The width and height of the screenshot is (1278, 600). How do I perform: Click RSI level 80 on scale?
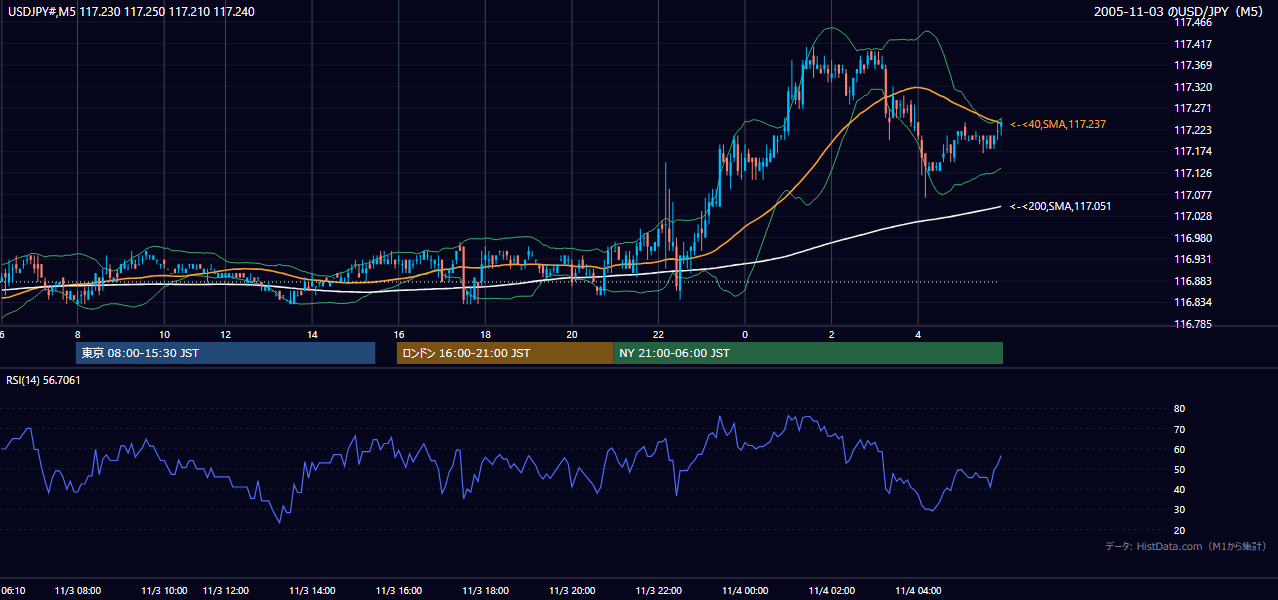click(x=1179, y=409)
